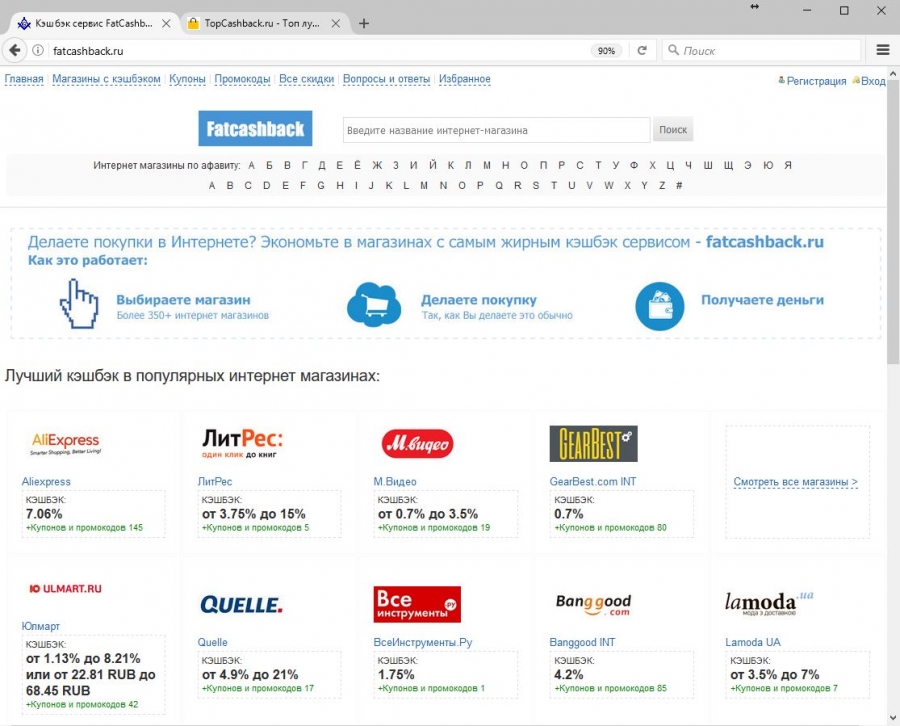This screenshot has width=900, height=726.
Task: Click the wallet icon
Action: pos(660,306)
